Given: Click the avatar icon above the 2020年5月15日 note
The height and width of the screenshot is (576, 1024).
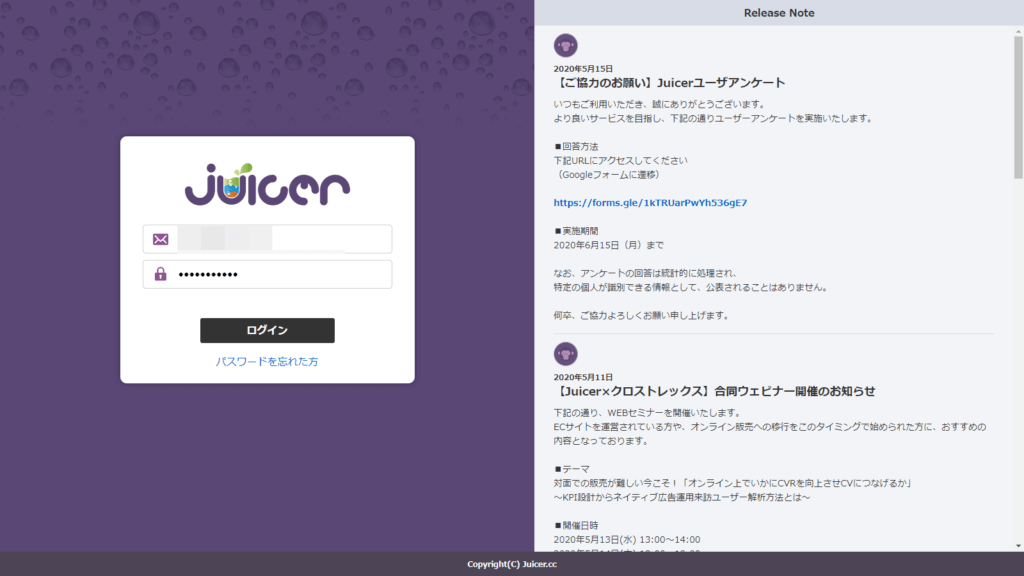Looking at the screenshot, I should (x=566, y=46).
